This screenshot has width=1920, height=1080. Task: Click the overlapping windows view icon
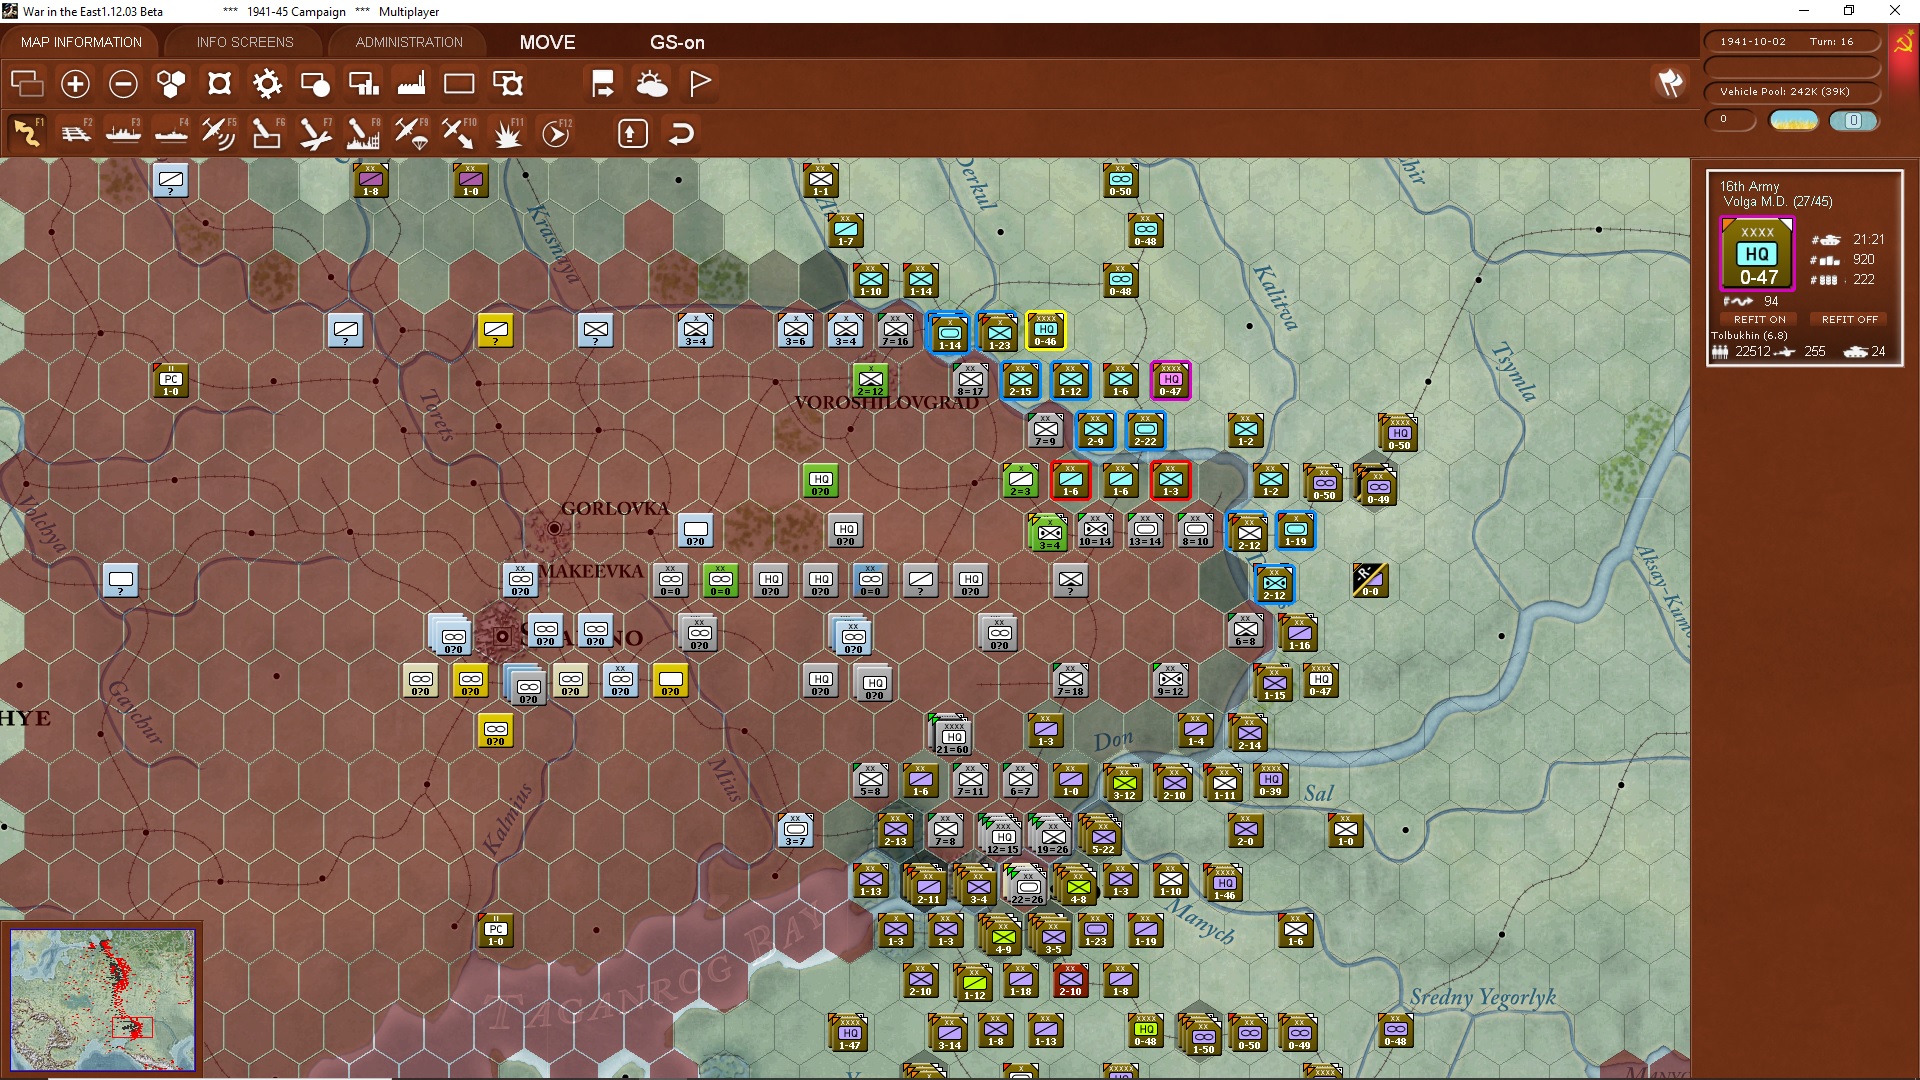coord(27,84)
